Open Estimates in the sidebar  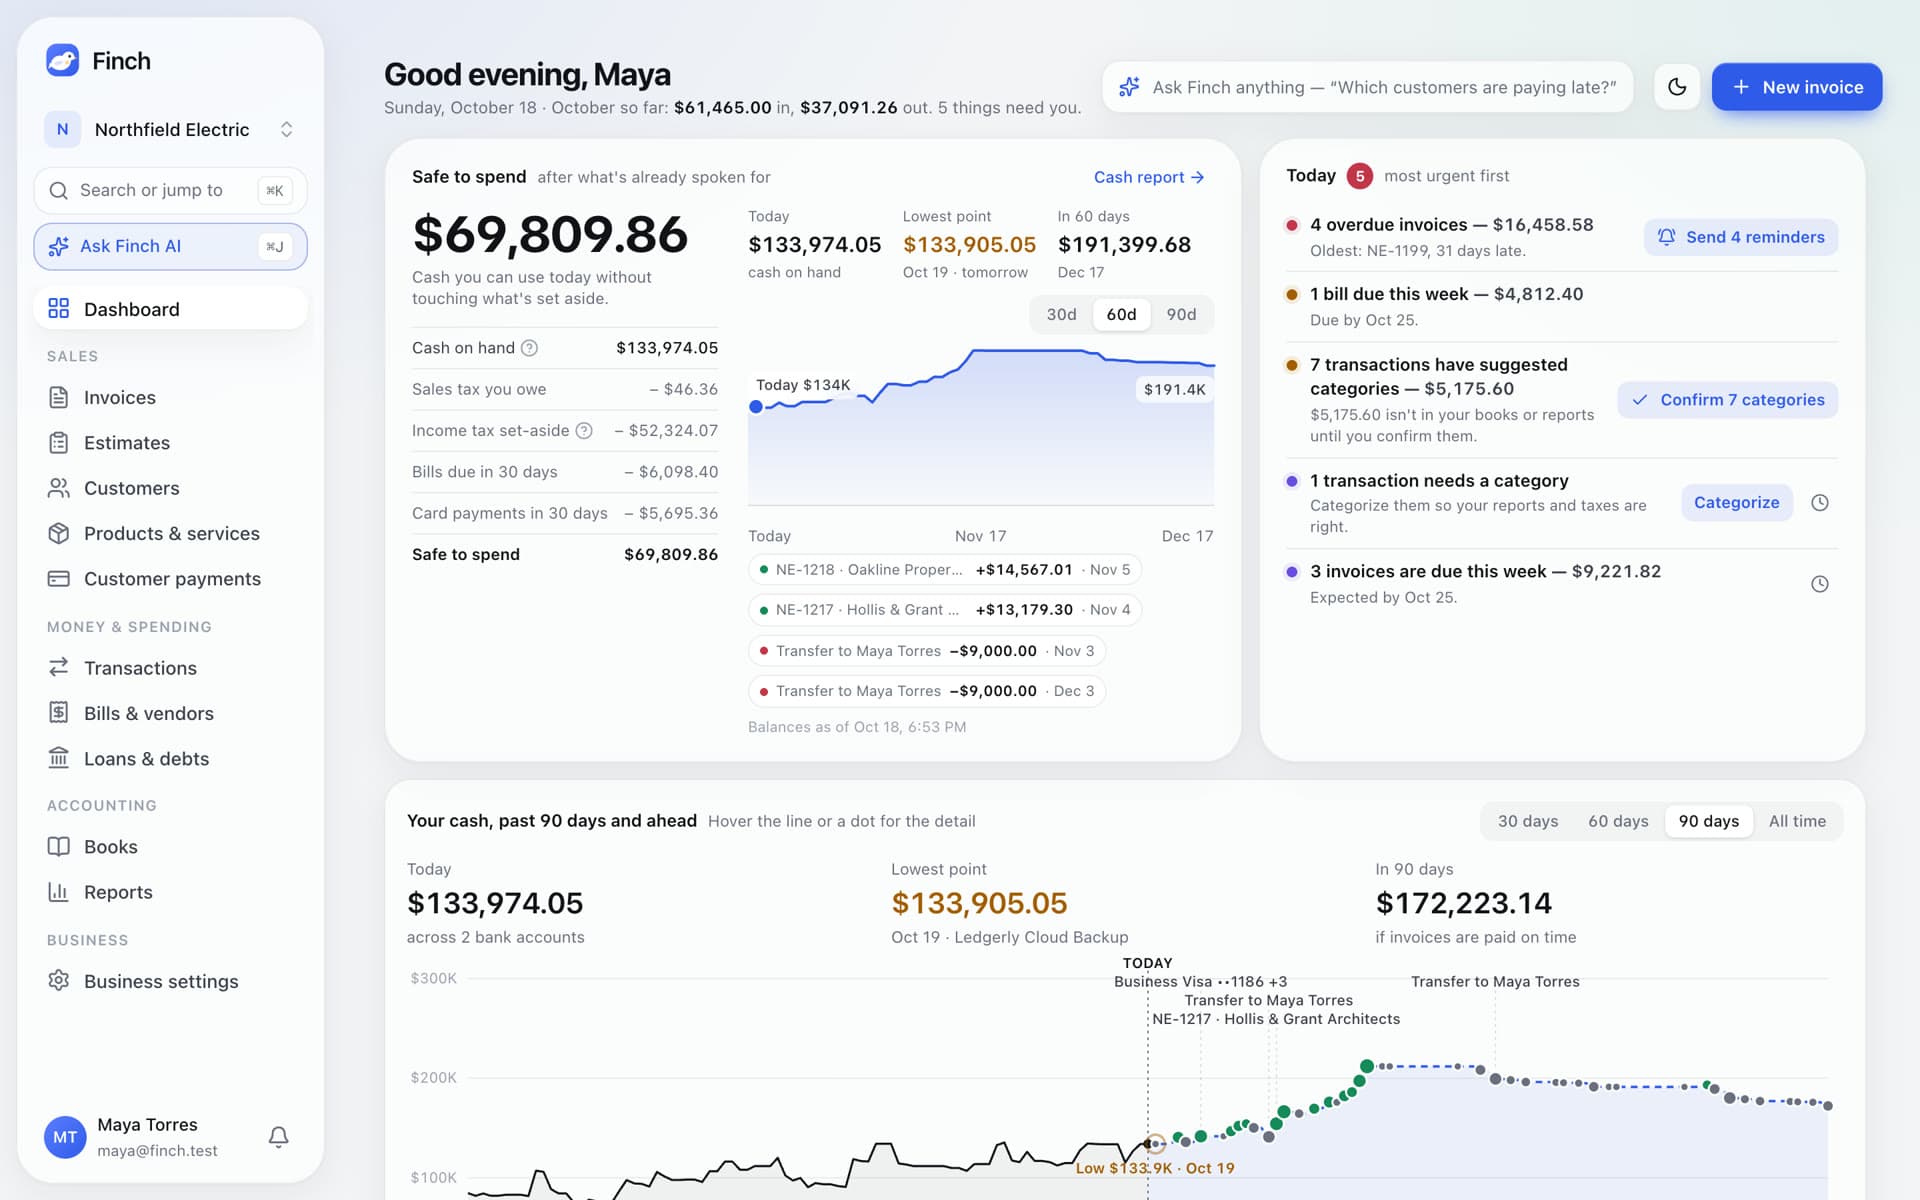(x=170, y=443)
